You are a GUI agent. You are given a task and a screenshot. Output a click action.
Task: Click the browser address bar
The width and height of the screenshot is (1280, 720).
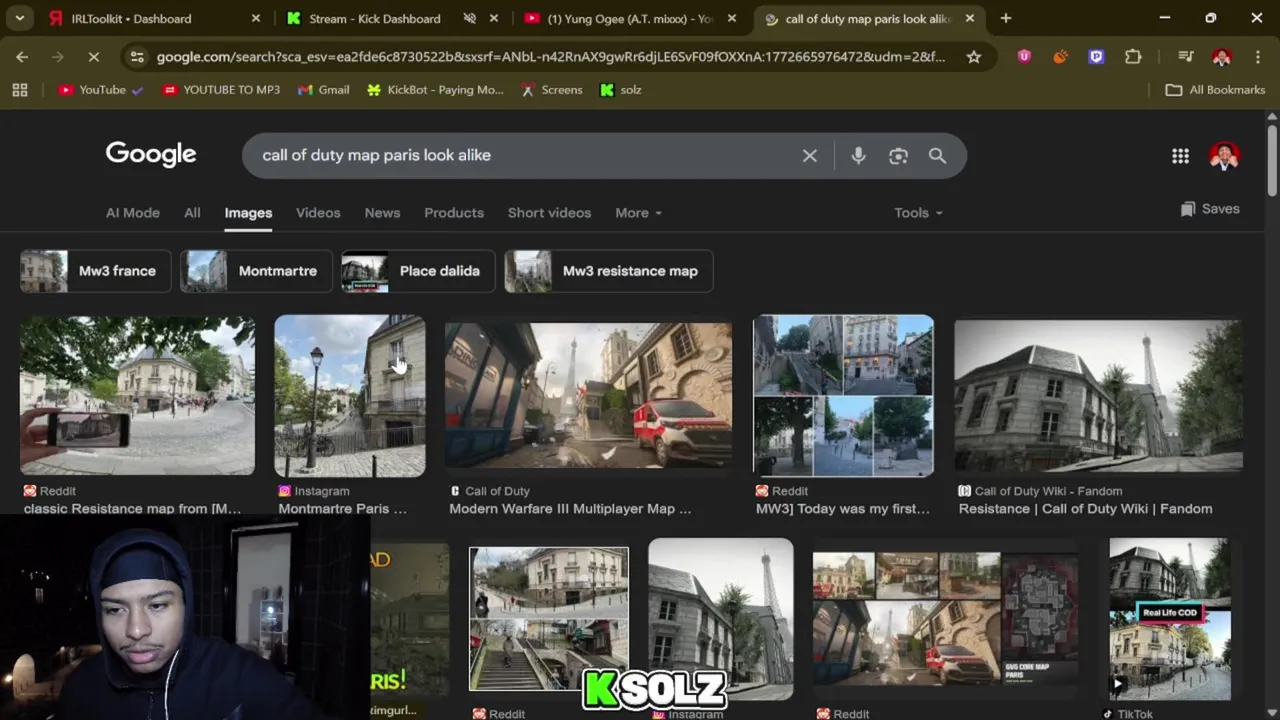click(x=550, y=57)
